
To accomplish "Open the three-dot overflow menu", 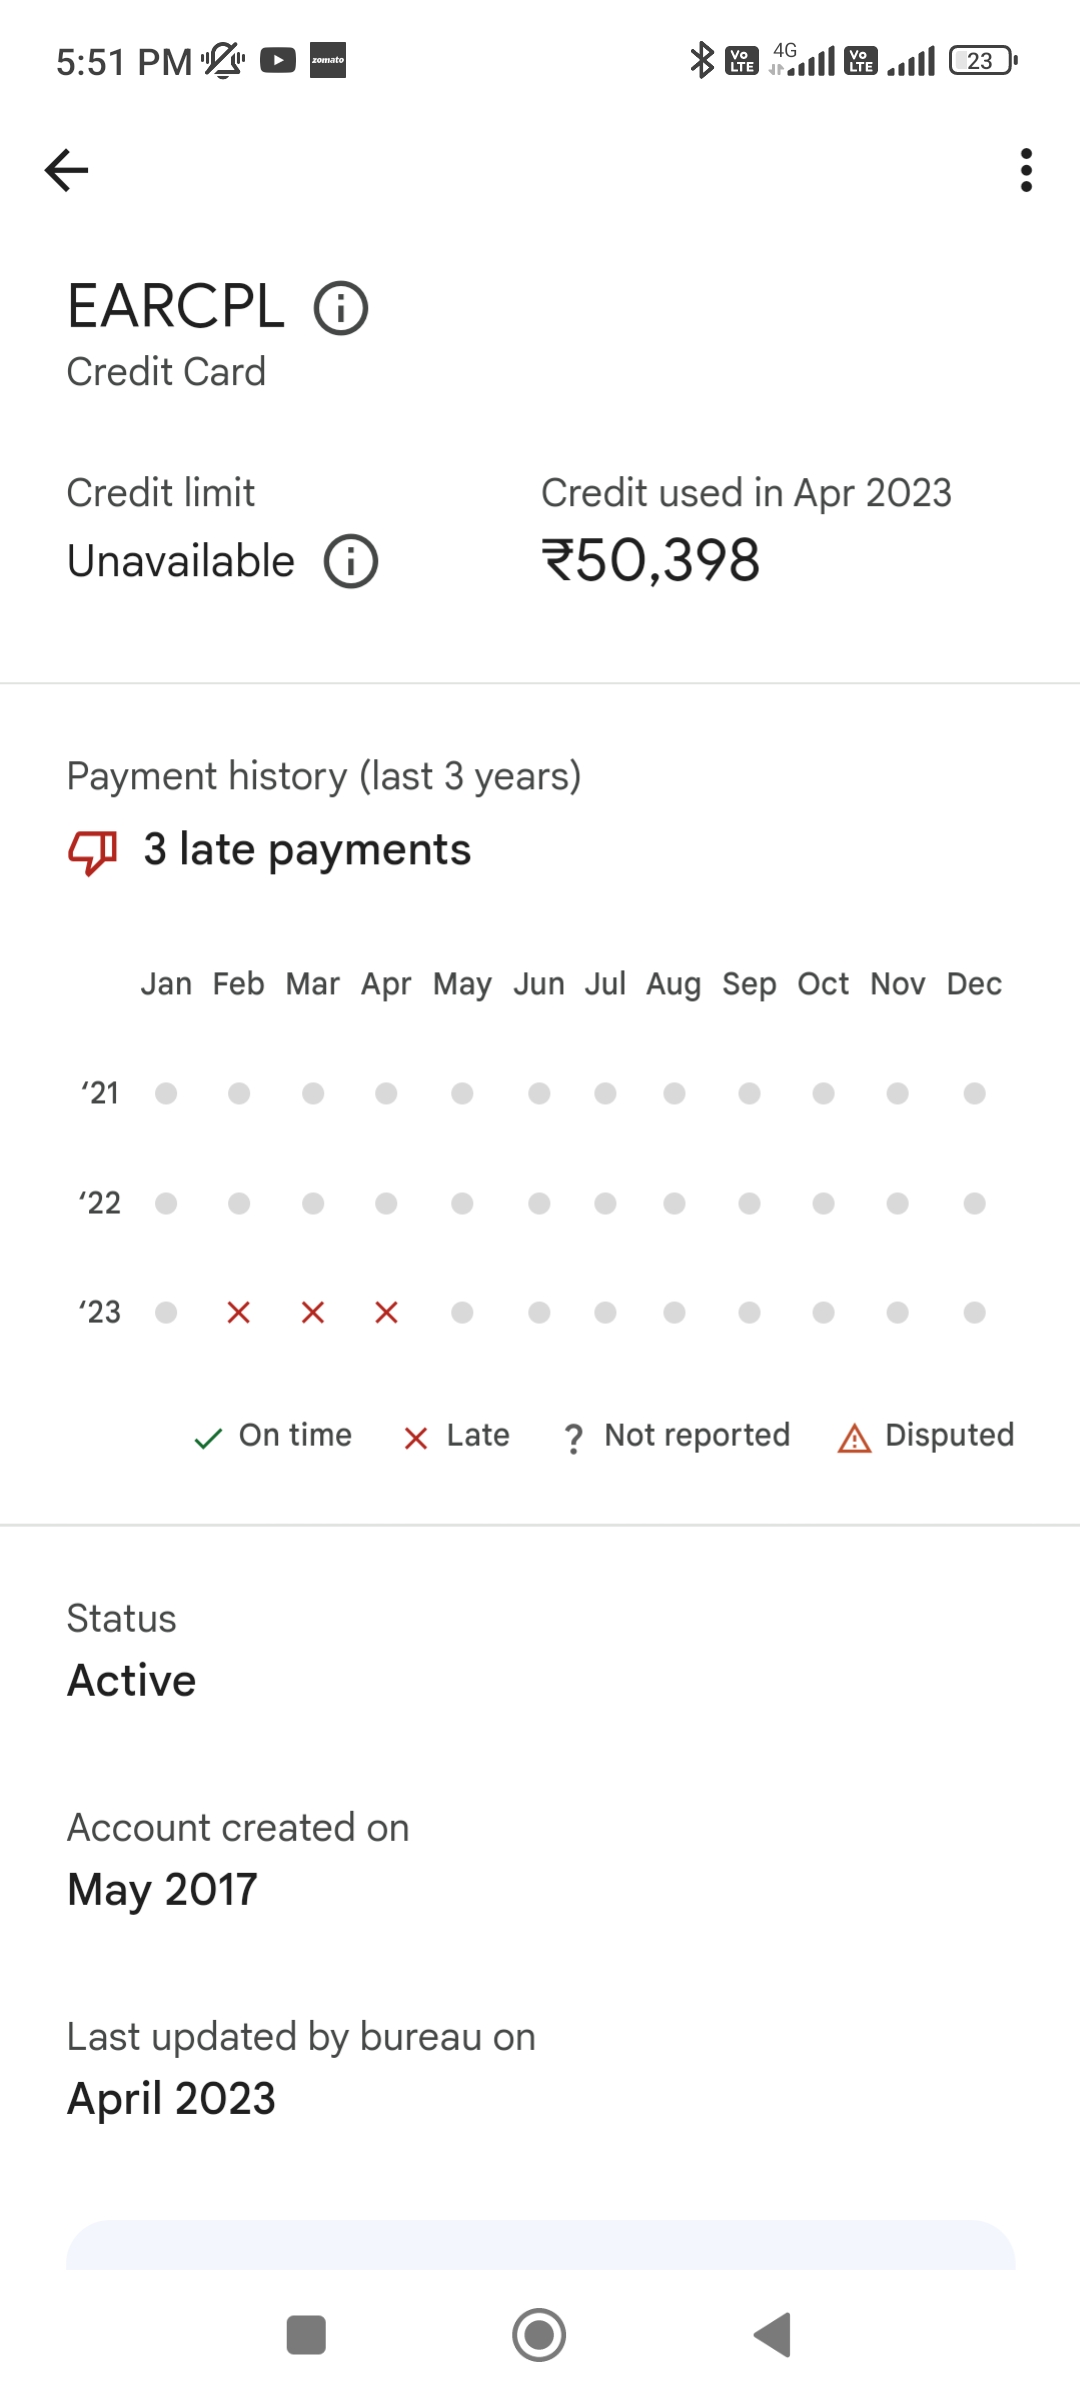I will [x=1025, y=170].
